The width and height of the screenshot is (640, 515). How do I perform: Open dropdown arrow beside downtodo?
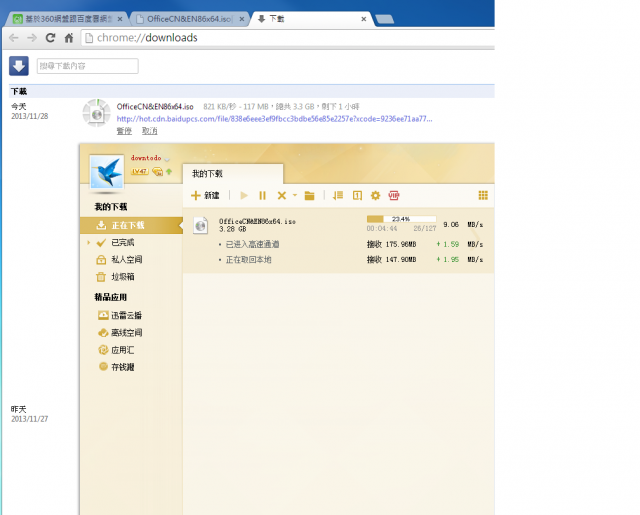pyautogui.click(x=167, y=159)
